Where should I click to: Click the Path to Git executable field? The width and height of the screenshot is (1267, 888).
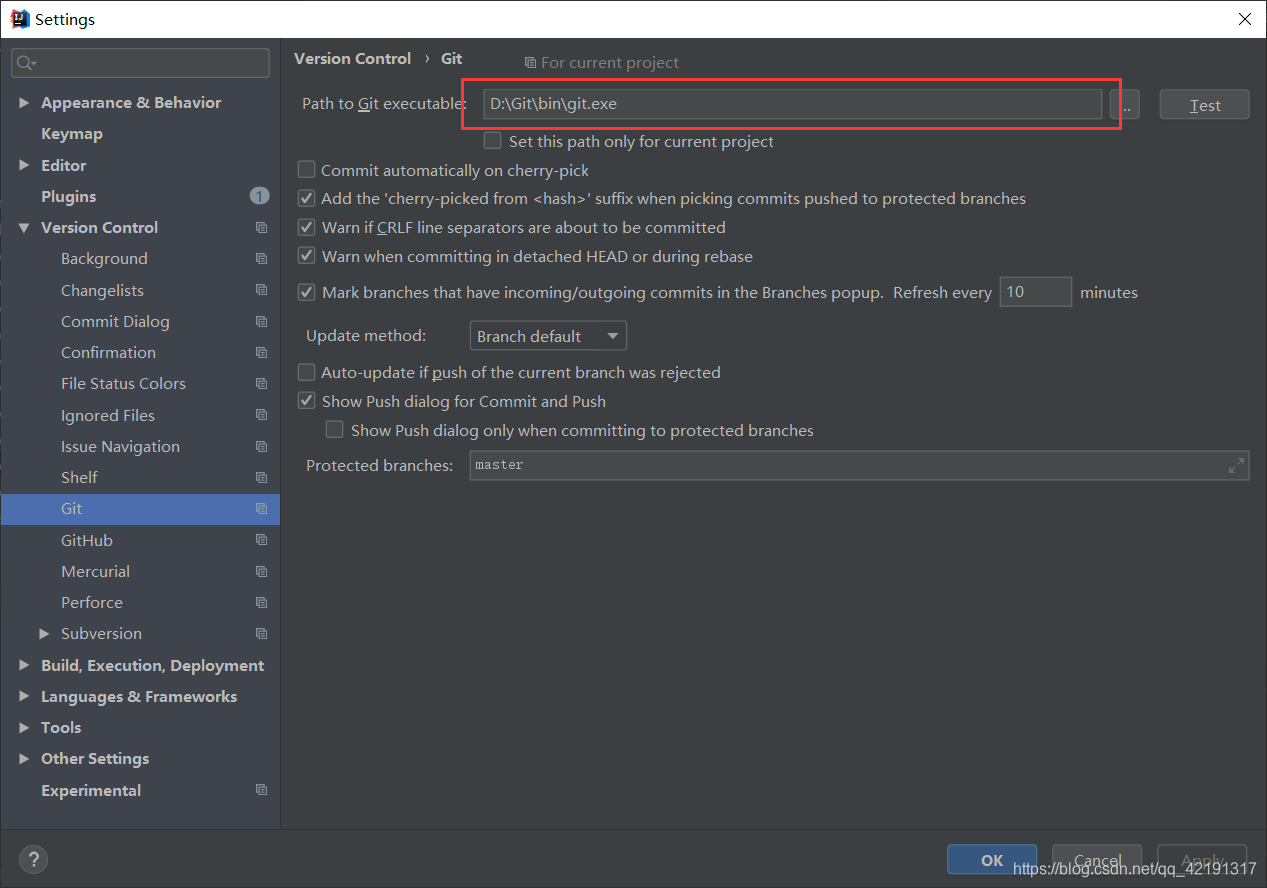[x=792, y=104]
